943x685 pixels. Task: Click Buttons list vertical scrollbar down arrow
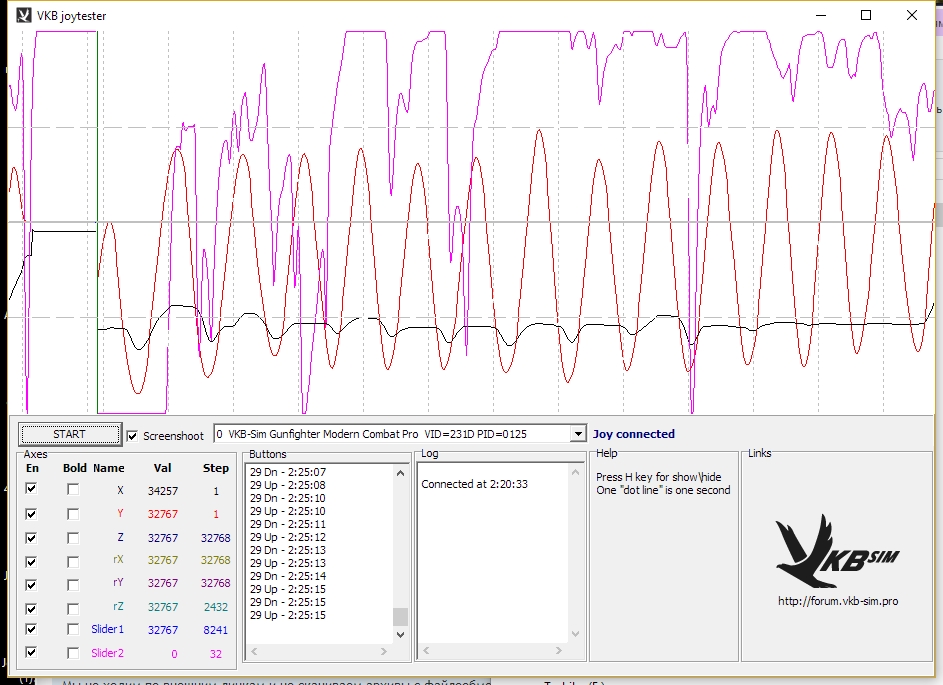(x=401, y=634)
